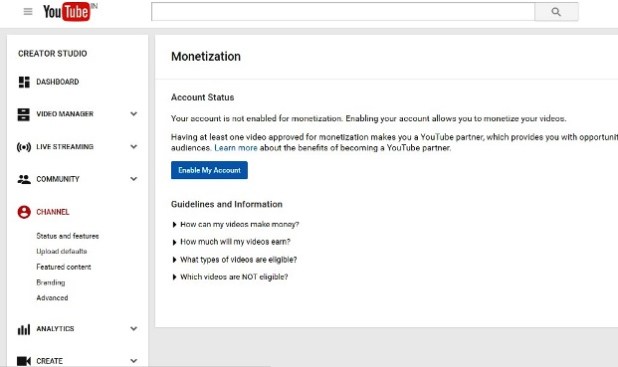Click the Live Streaming broadcast icon

[24, 147]
